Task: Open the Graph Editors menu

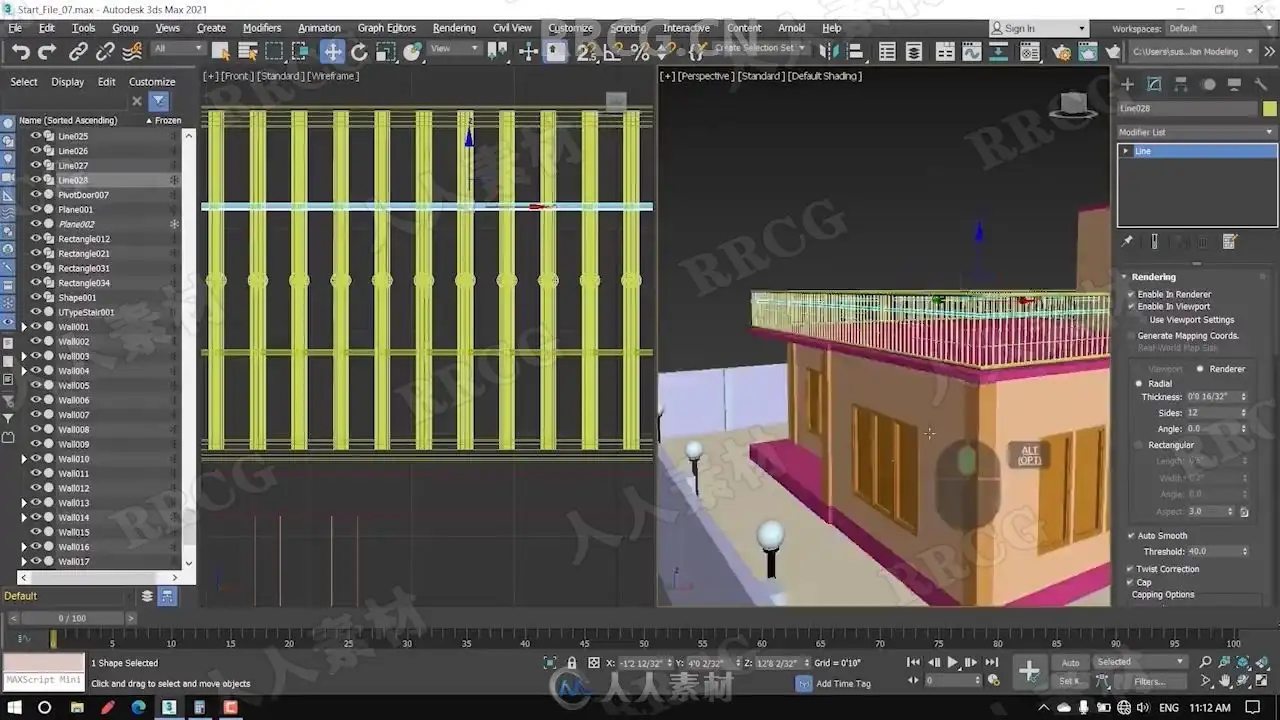Action: tap(387, 28)
